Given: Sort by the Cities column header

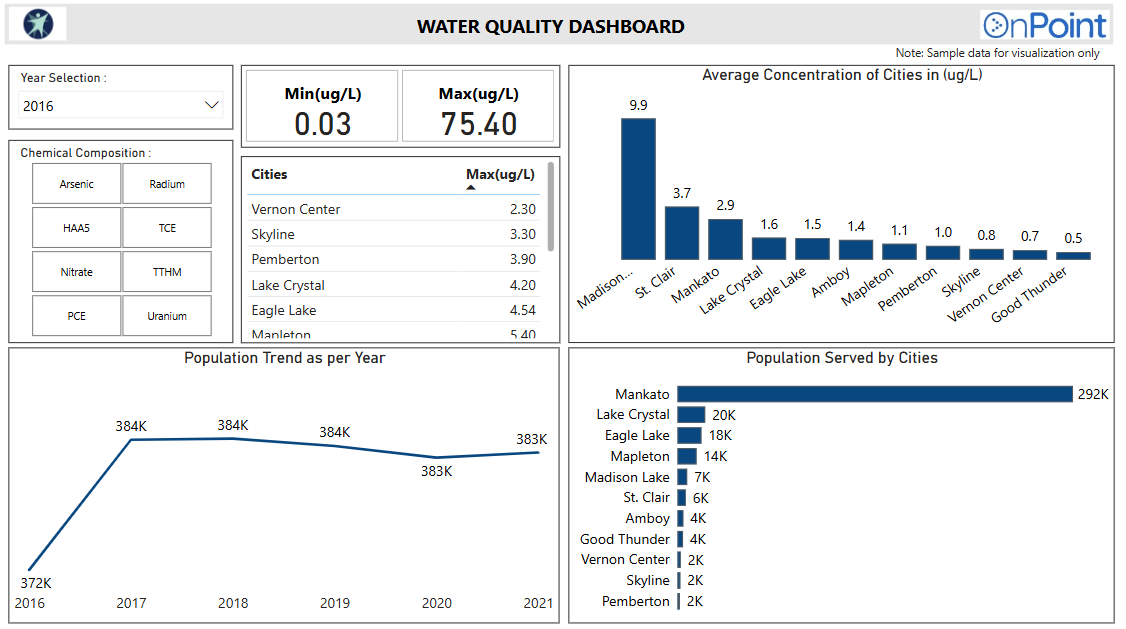Looking at the screenshot, I should tap(269, 174).
